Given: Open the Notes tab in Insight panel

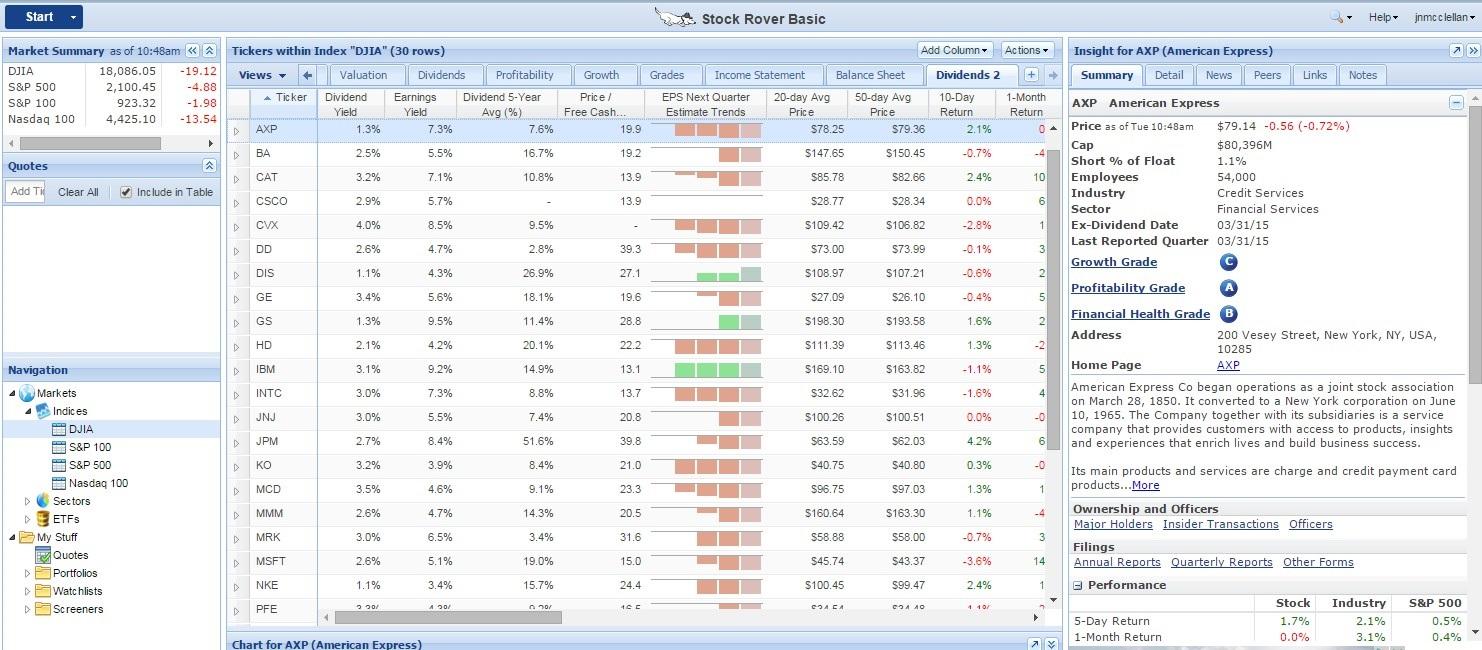Looking at the screenshot, I should point(1363,75).
